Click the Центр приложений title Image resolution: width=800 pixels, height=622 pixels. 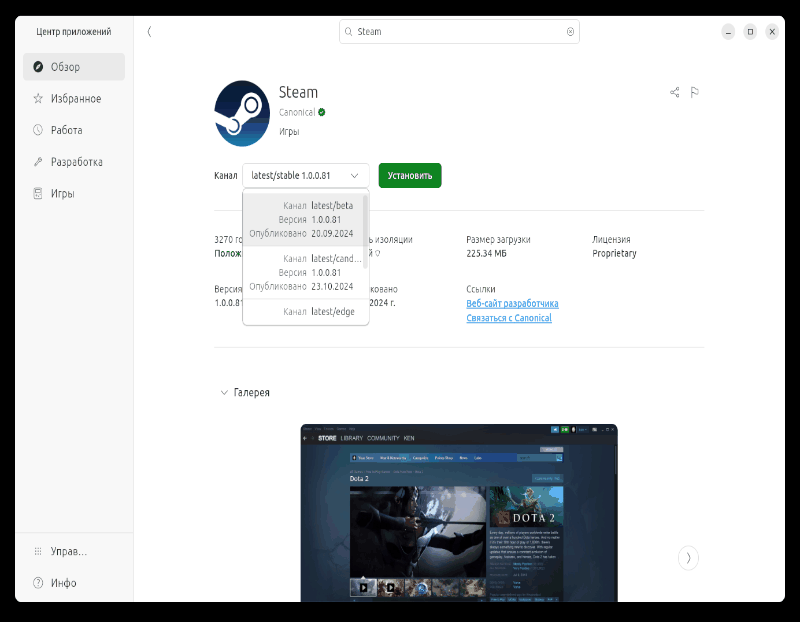click(x=73, y=32)
